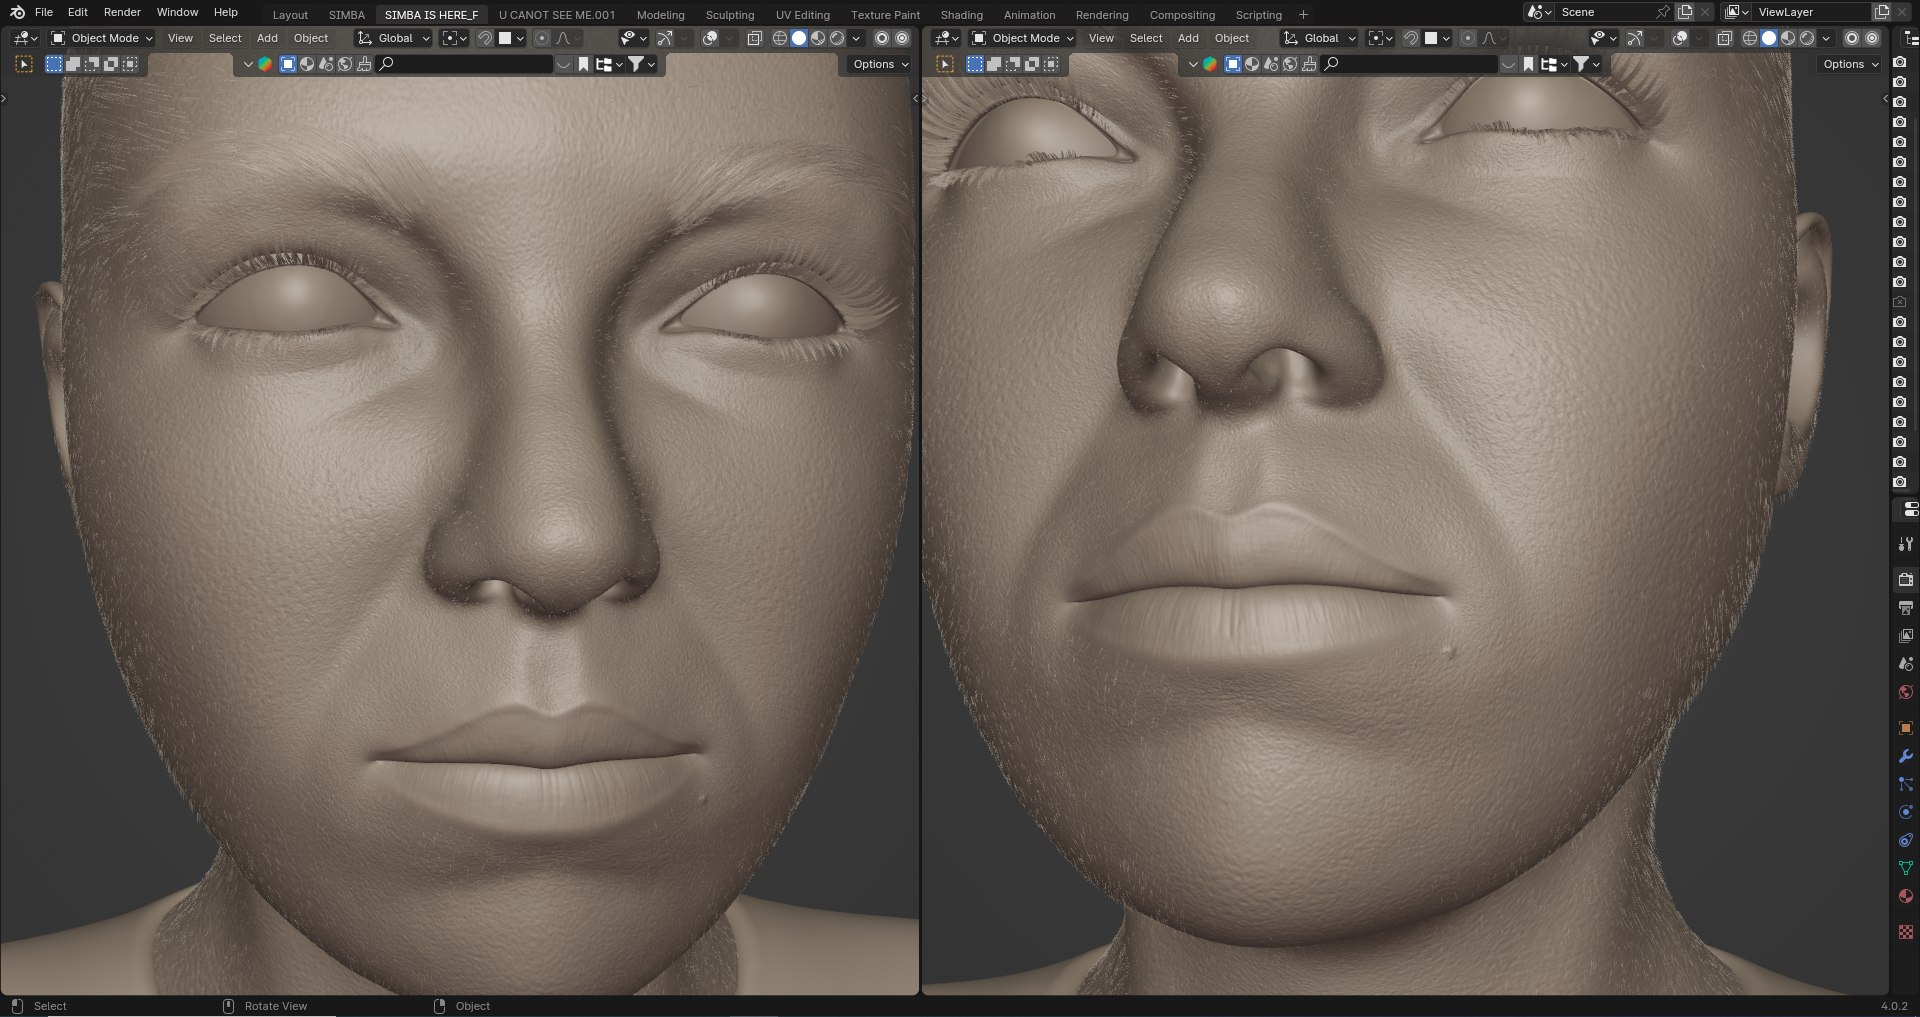Select tweak tool in left viewport
This screenshot has height=1017, width=1920.
tap(24, 64)
